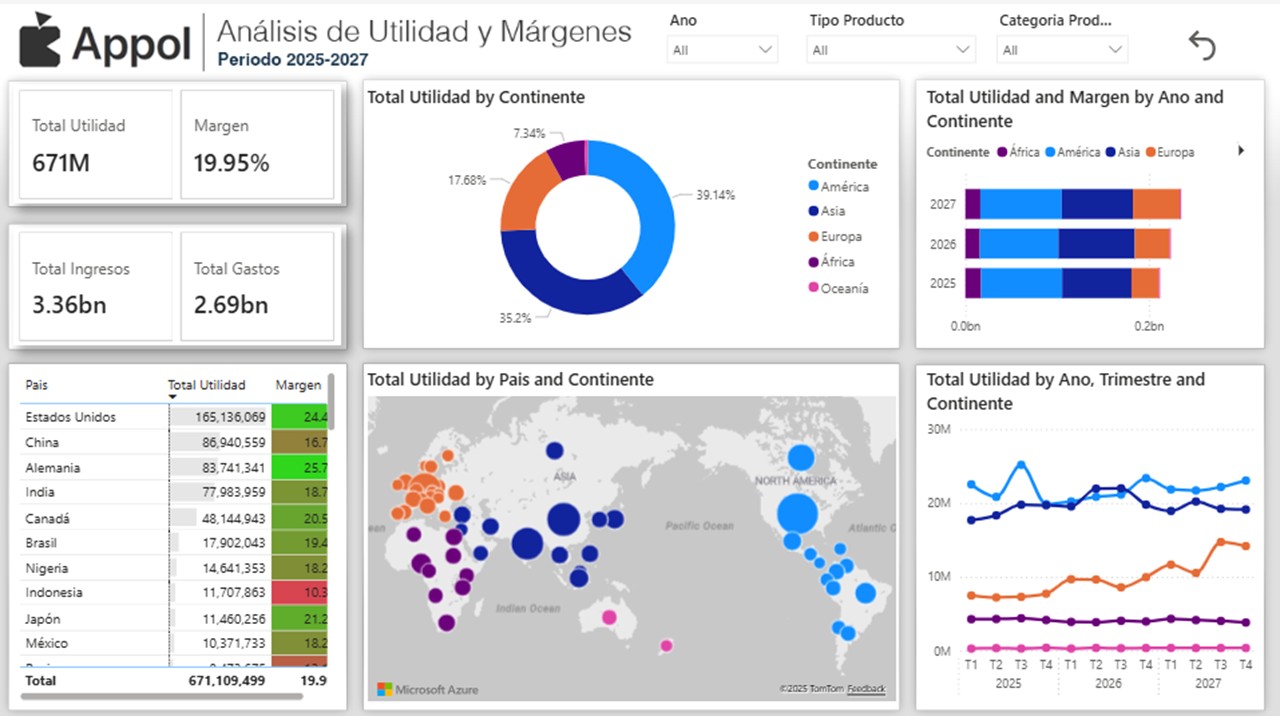
Task: Reset the report with the circular back arrow
Action: point(1202,44)
